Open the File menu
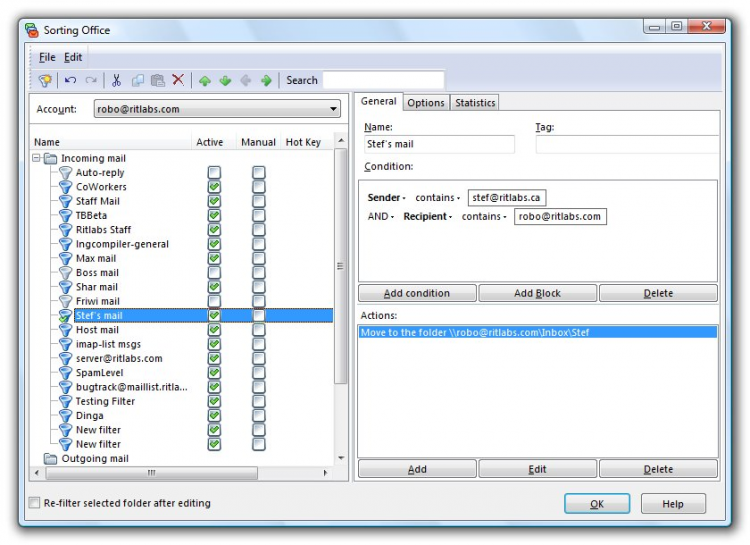 click(47, 57)
